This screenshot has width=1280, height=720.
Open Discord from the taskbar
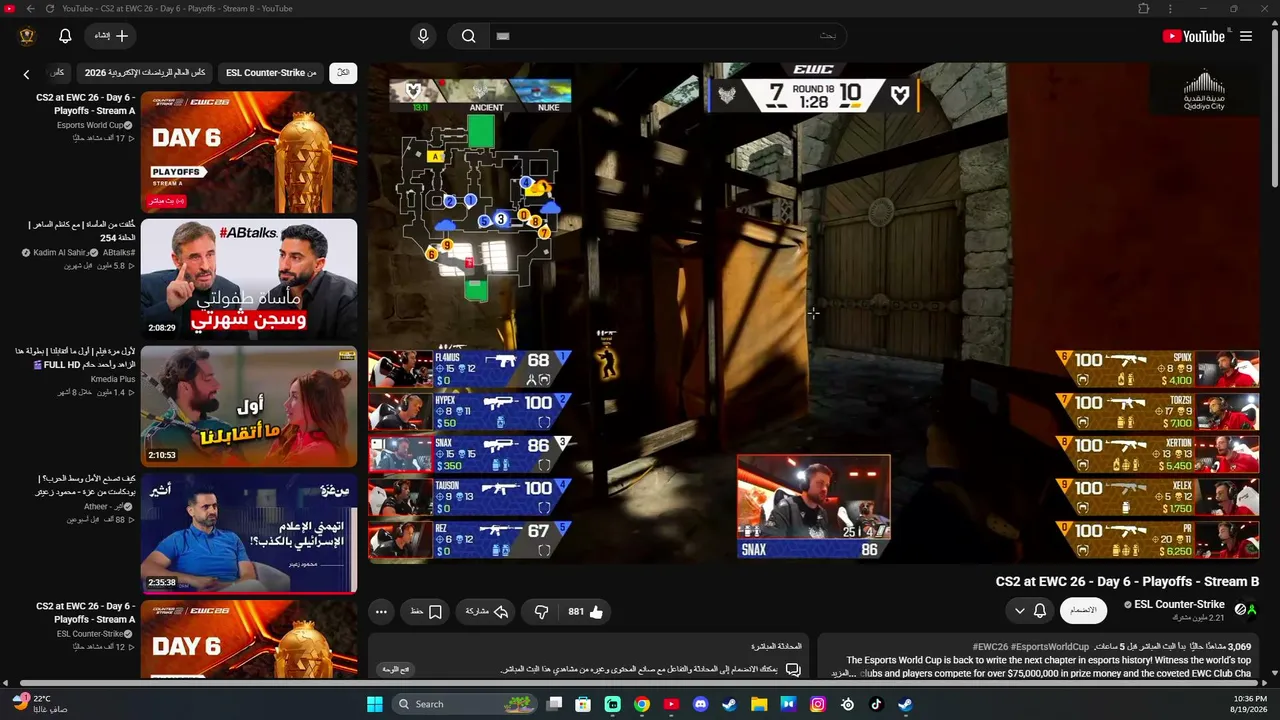(700, 704)
